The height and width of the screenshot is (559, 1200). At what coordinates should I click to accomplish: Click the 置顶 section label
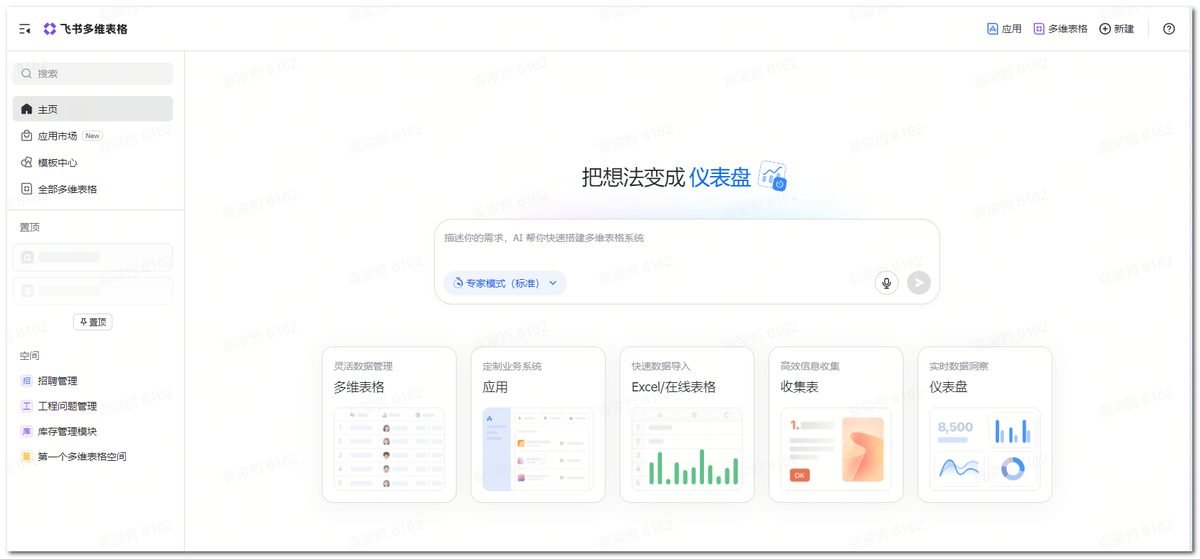pyautogui.click(x=29, y=227)
